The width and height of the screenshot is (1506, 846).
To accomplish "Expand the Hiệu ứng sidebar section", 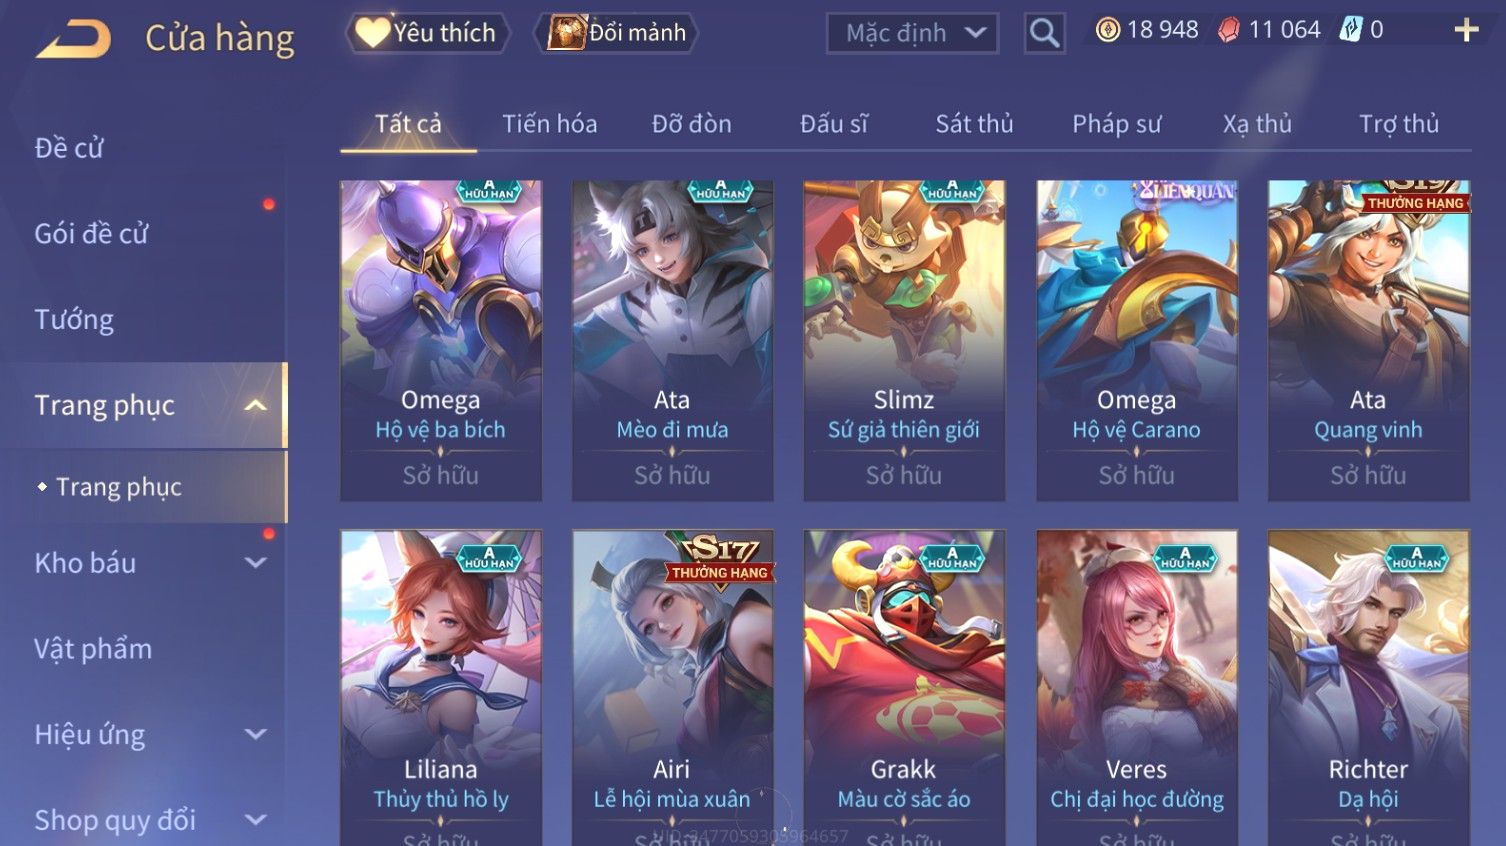I will pos(256,735).
